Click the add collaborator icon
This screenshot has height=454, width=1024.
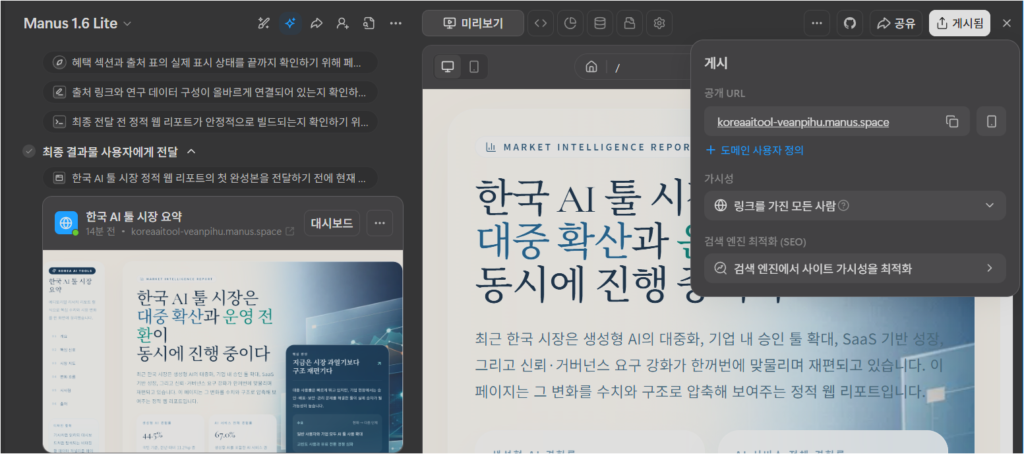343,24
